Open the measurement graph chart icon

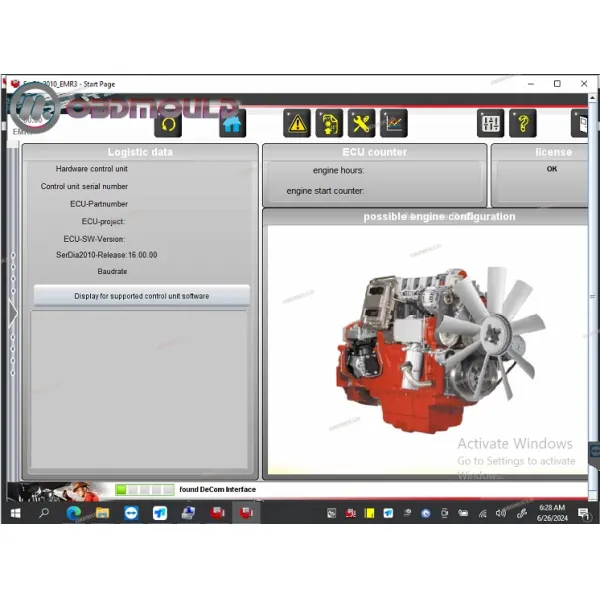coord(393,123)
